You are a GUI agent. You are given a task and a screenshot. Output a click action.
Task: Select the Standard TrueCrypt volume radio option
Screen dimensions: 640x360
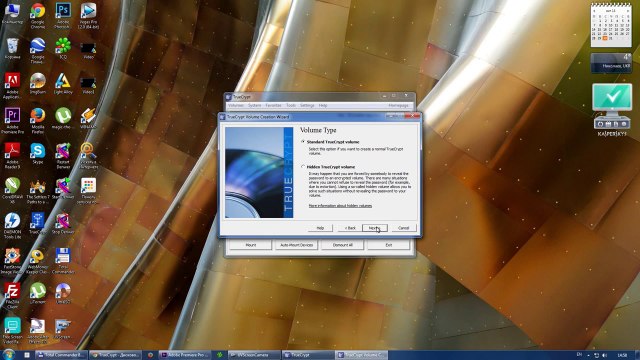(303, 142)
